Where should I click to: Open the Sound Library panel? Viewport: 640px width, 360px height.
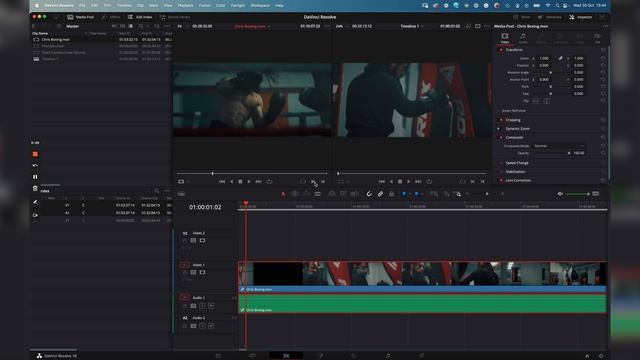pyautogui.click(x=175, y=17)
